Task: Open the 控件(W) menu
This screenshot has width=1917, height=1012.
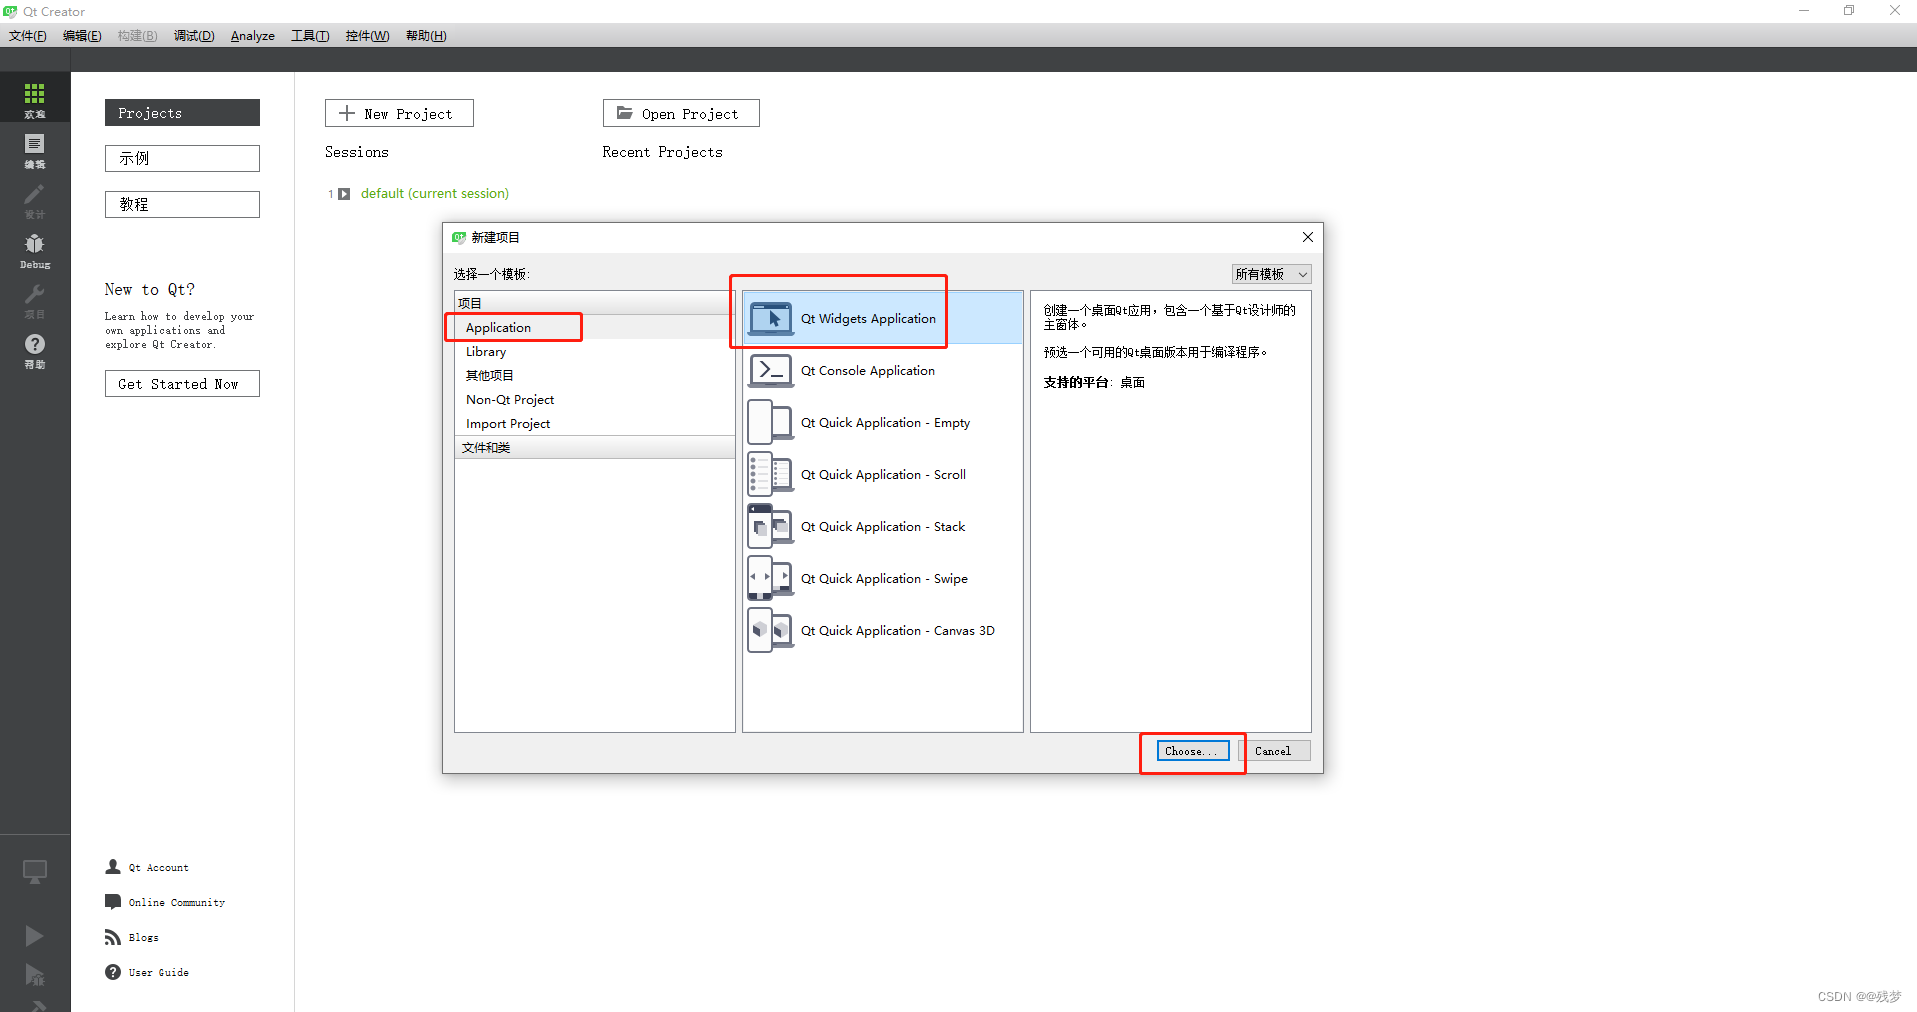Action: [x=367, y=36]
